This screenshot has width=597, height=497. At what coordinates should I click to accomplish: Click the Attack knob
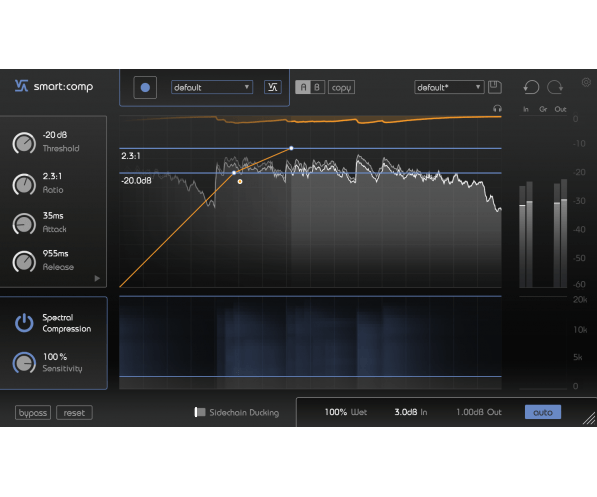coord(24,224)
